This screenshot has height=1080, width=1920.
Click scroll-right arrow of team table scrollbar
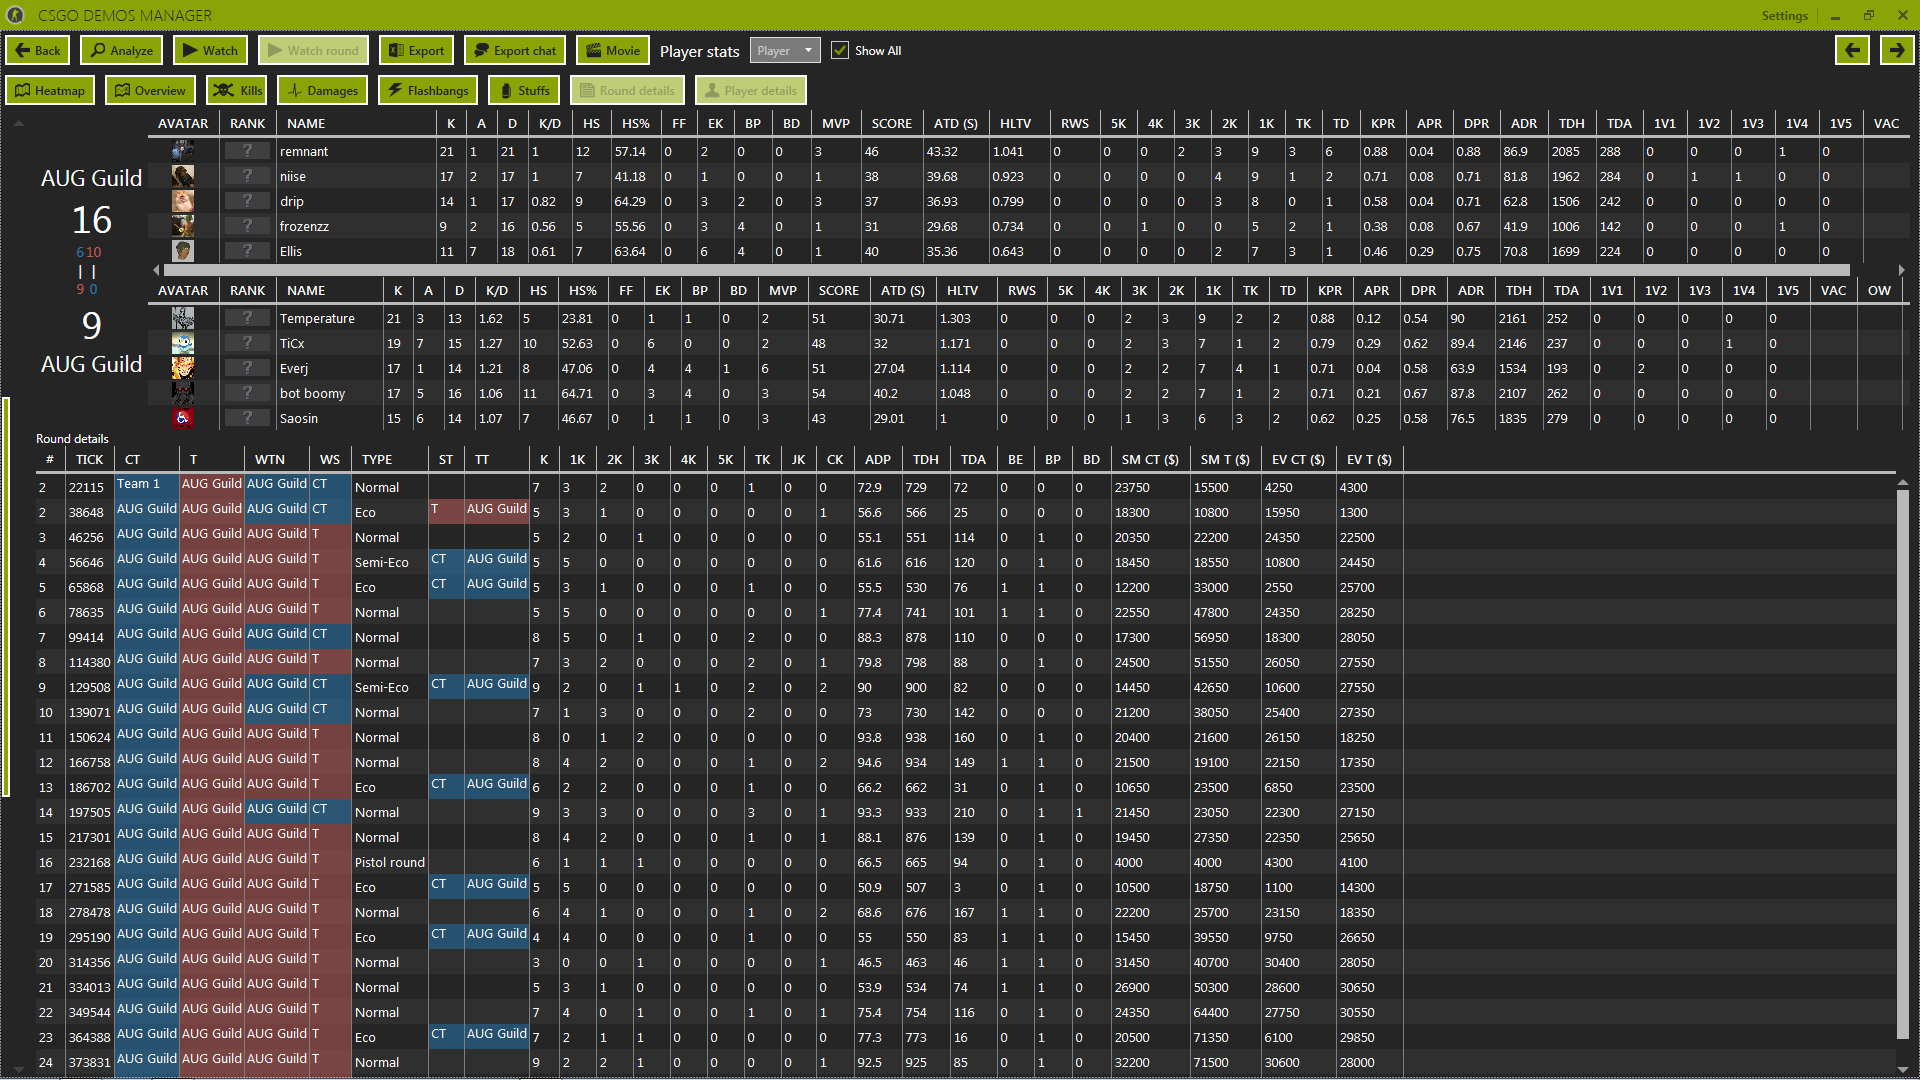pyautogui.click(x=1901, y=270)
